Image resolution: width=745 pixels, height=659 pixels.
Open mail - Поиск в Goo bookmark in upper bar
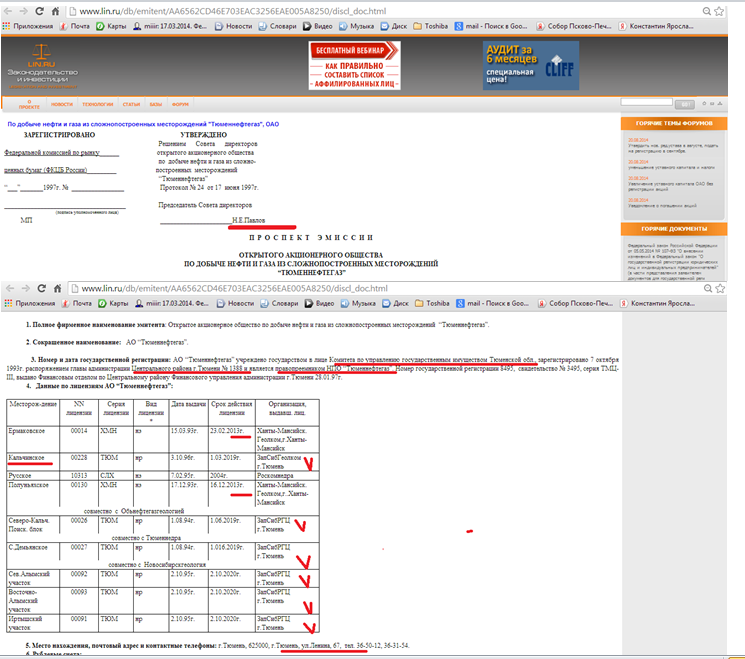pyautogui.click(x=491, y=26)
